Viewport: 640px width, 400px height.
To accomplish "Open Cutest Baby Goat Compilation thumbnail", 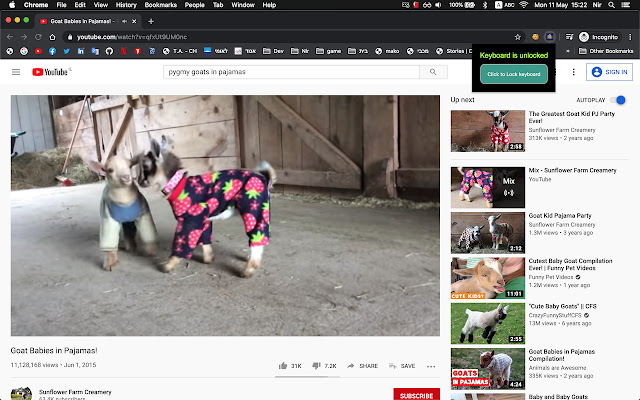I will (x=488, y=278).
